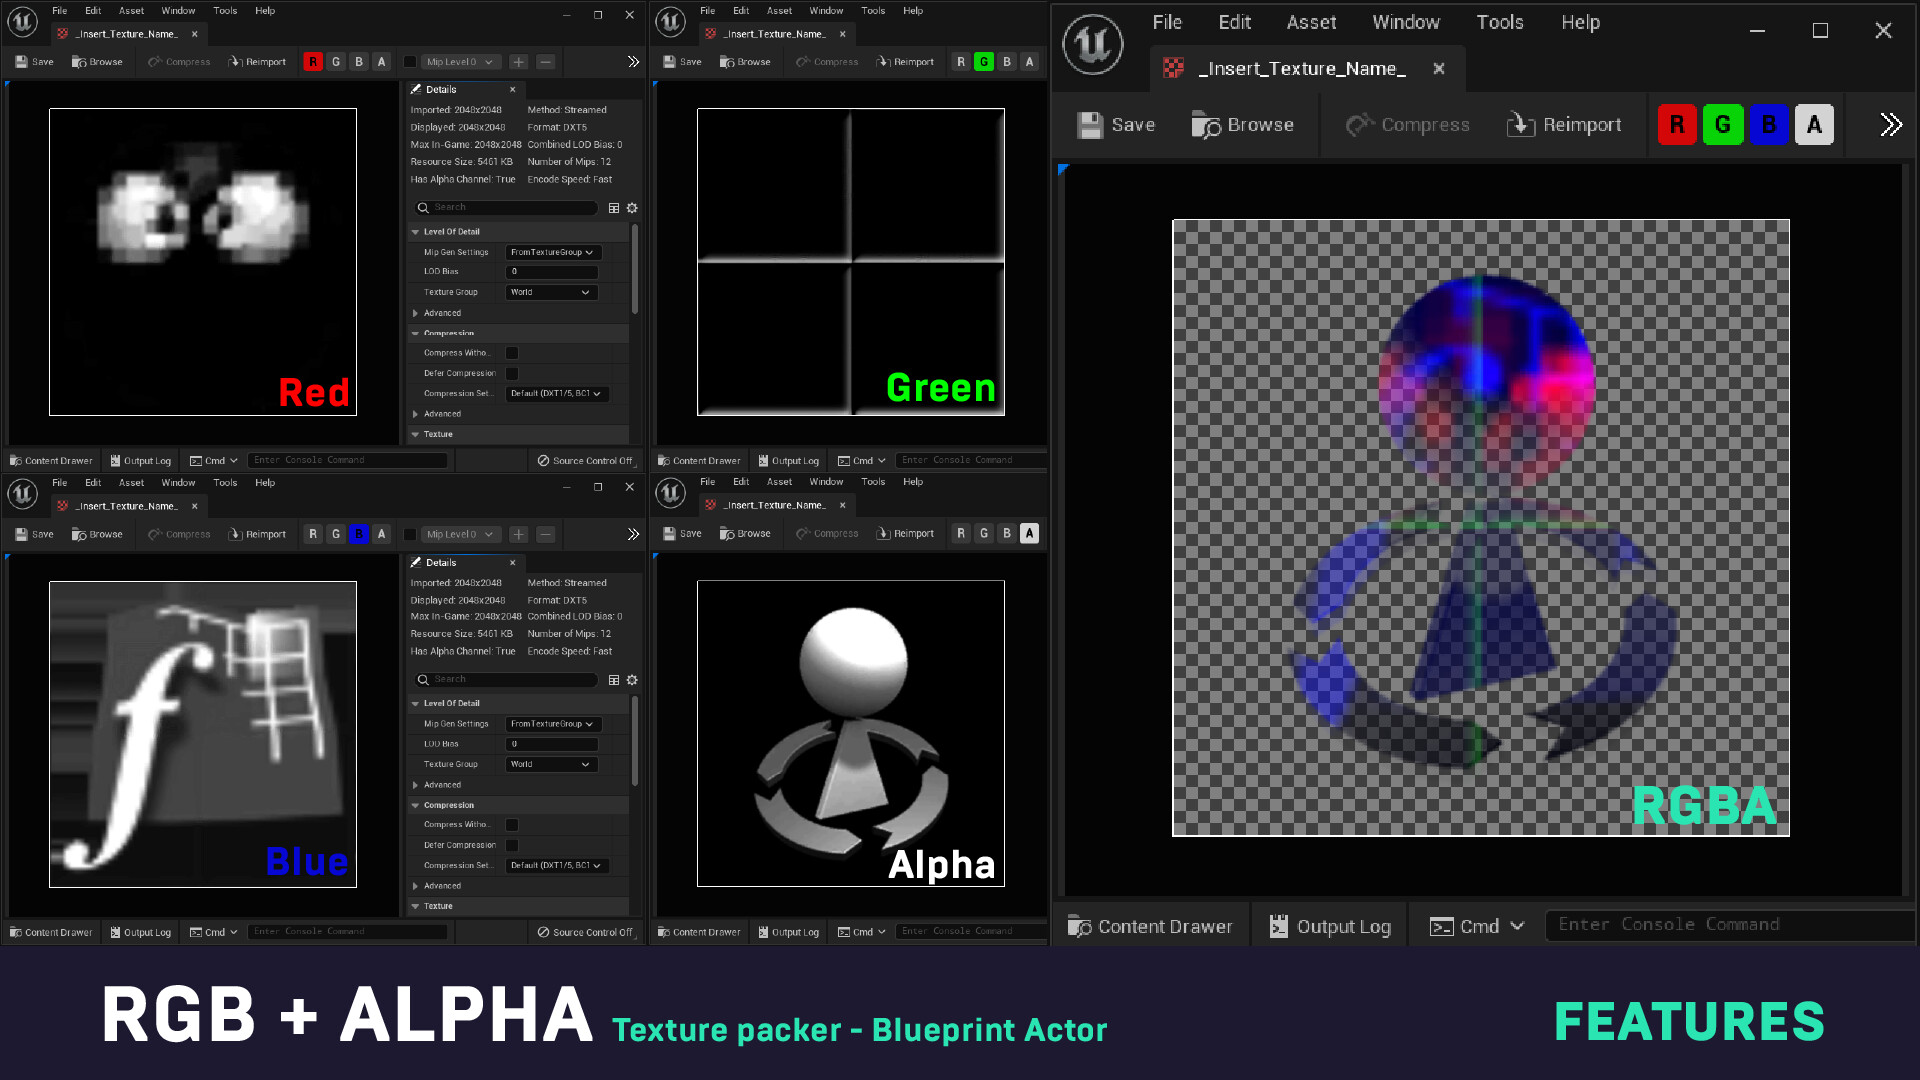Image resolution: width=1920 pixels, height=1080 pixels.
Task: Click Source Control Off in Blue preview window
Action: pyautogui.click(x=585, y=932)
